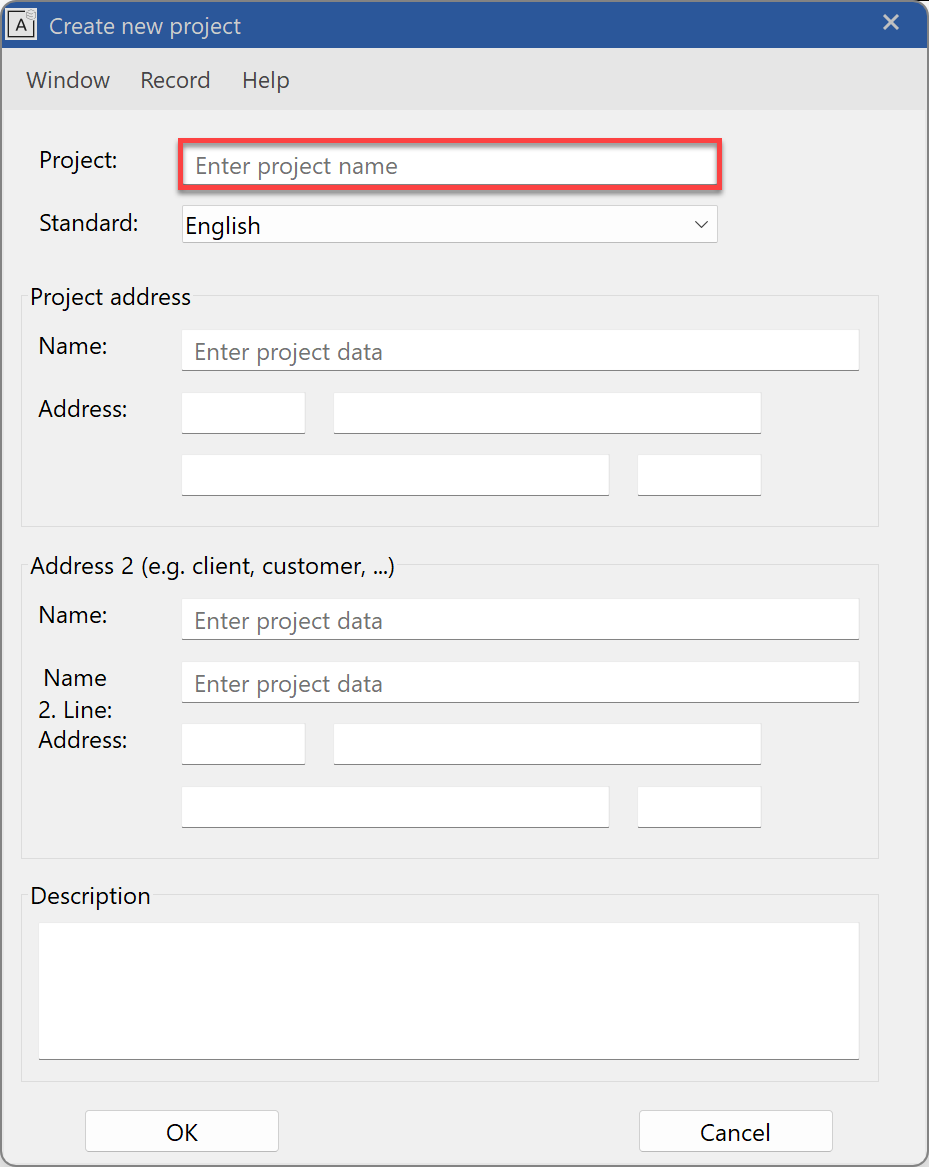Click last short Address box in Project address
The width and height of the screenshot is (929, 1167).
tap(699, 475)
